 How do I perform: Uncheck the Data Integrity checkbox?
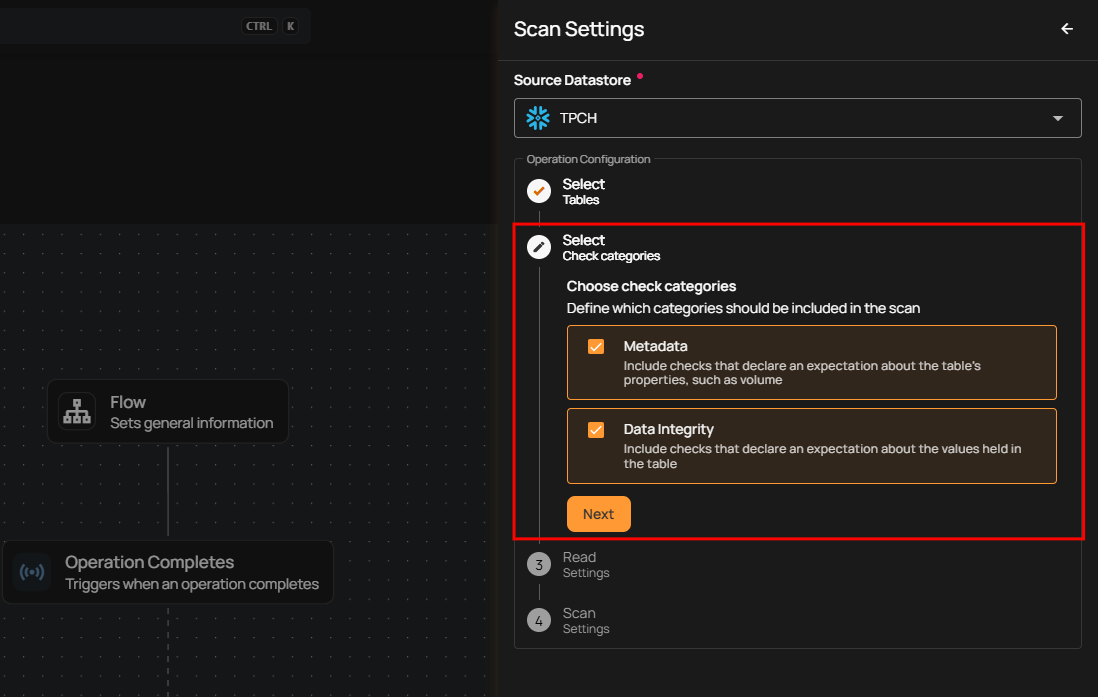pos(596,430)
